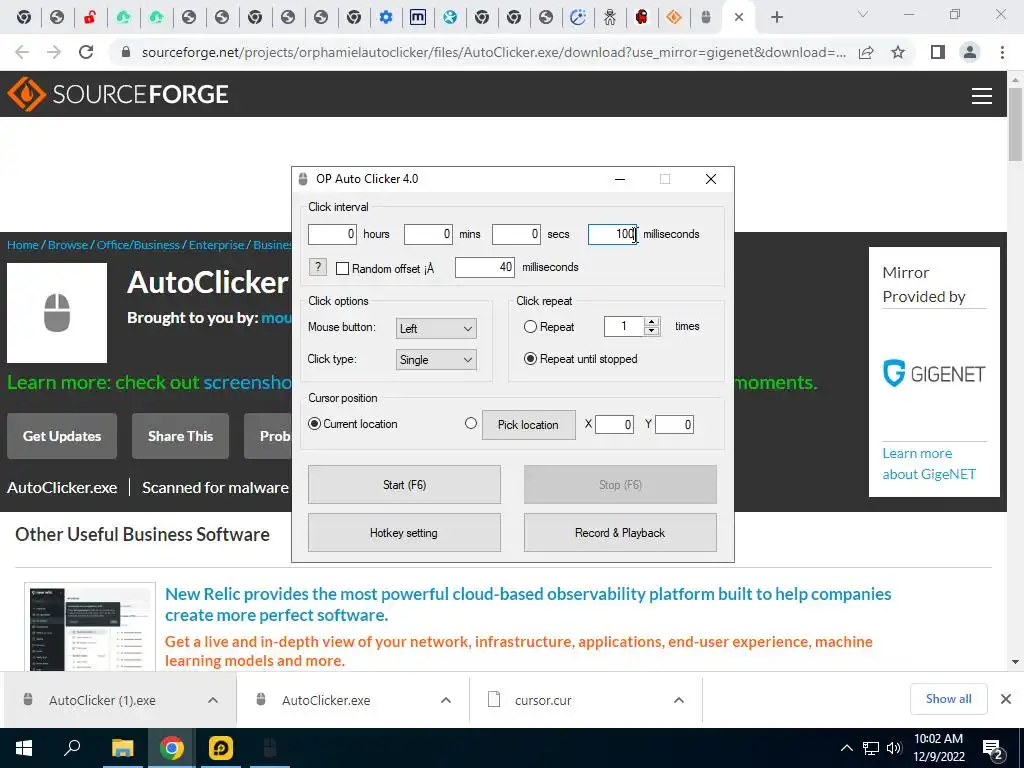Open the yellow app on taskbar
The width and height of the screenshot is (1024, 768).
(221, 748)
